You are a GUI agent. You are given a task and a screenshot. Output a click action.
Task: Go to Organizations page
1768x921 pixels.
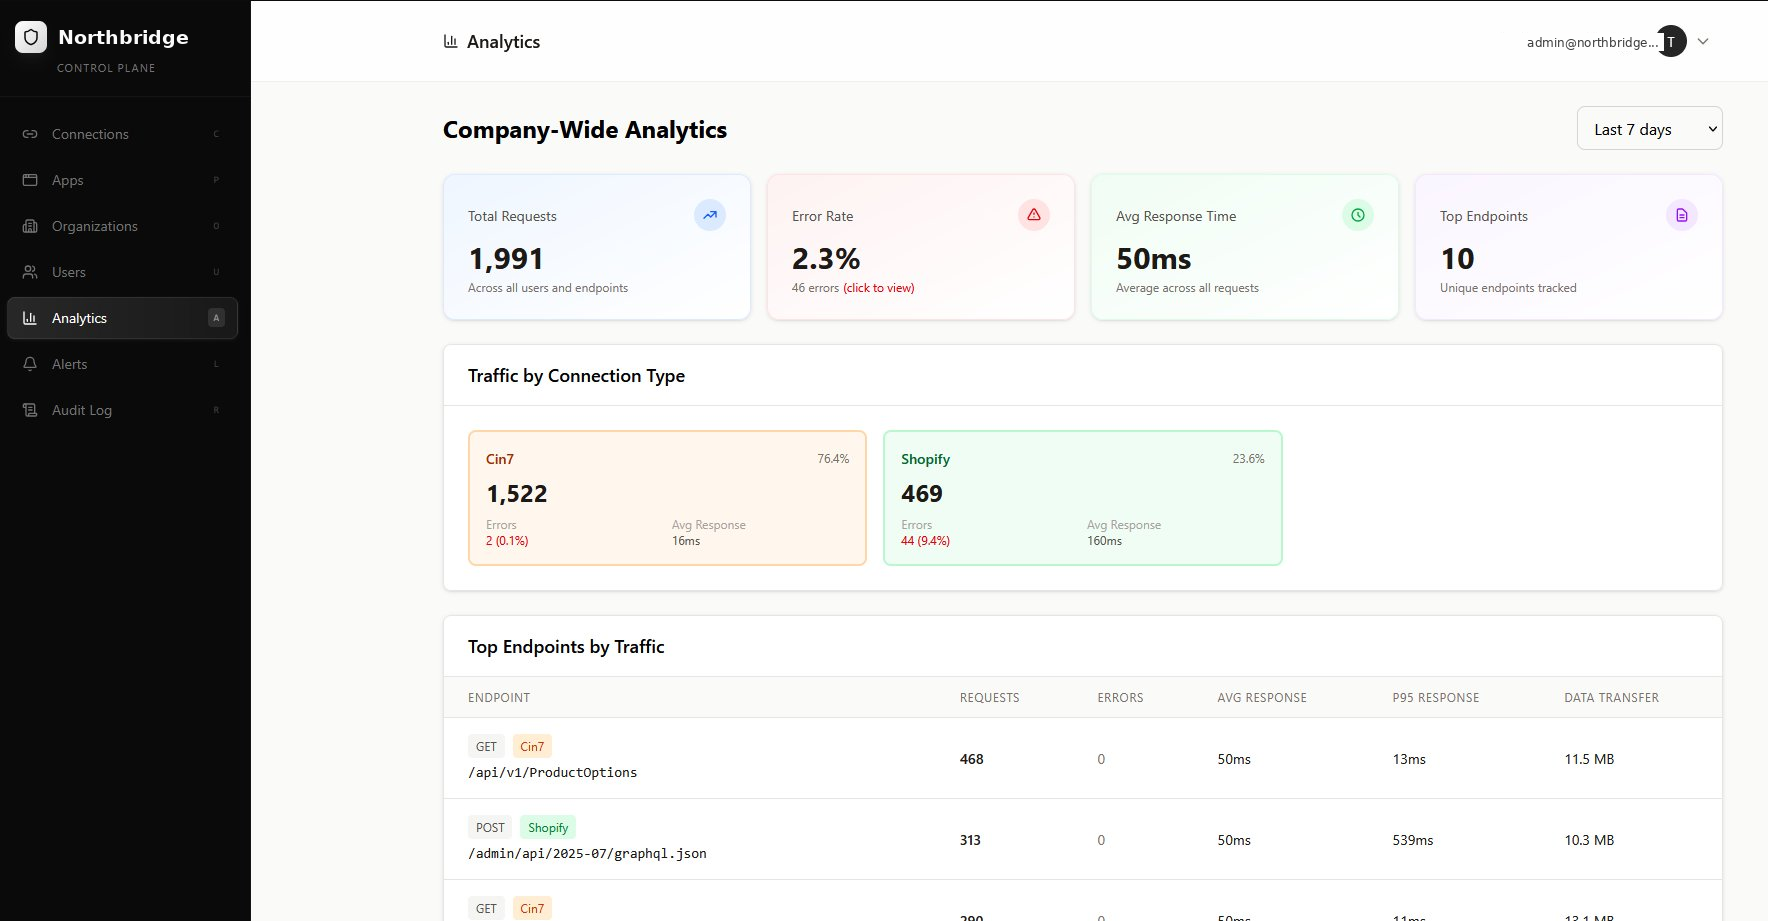tap(122, 226)
